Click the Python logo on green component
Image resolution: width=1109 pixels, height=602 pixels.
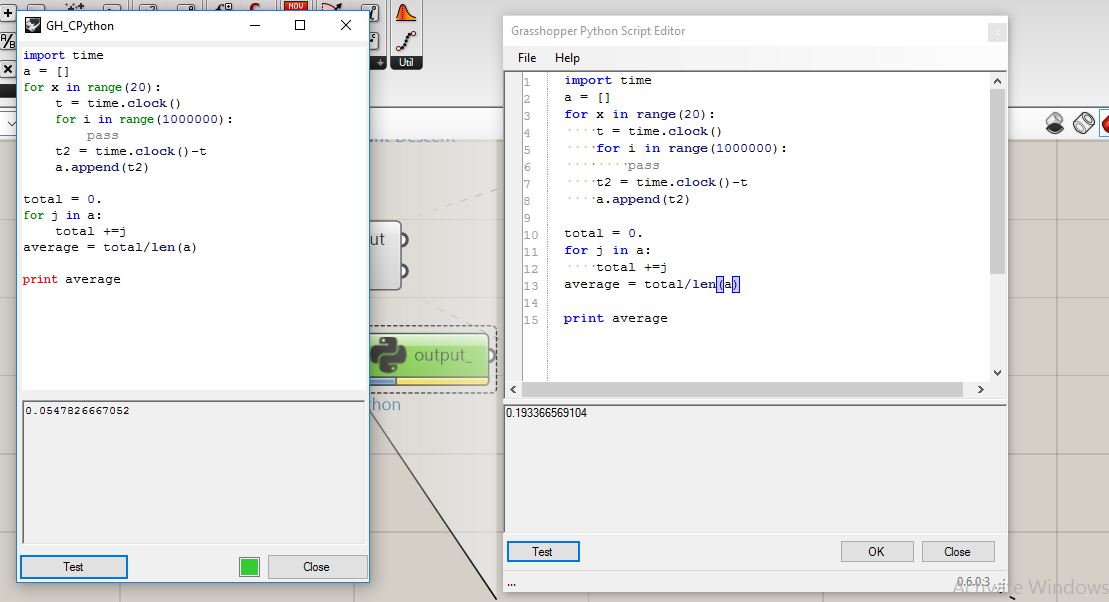point(388,356)
